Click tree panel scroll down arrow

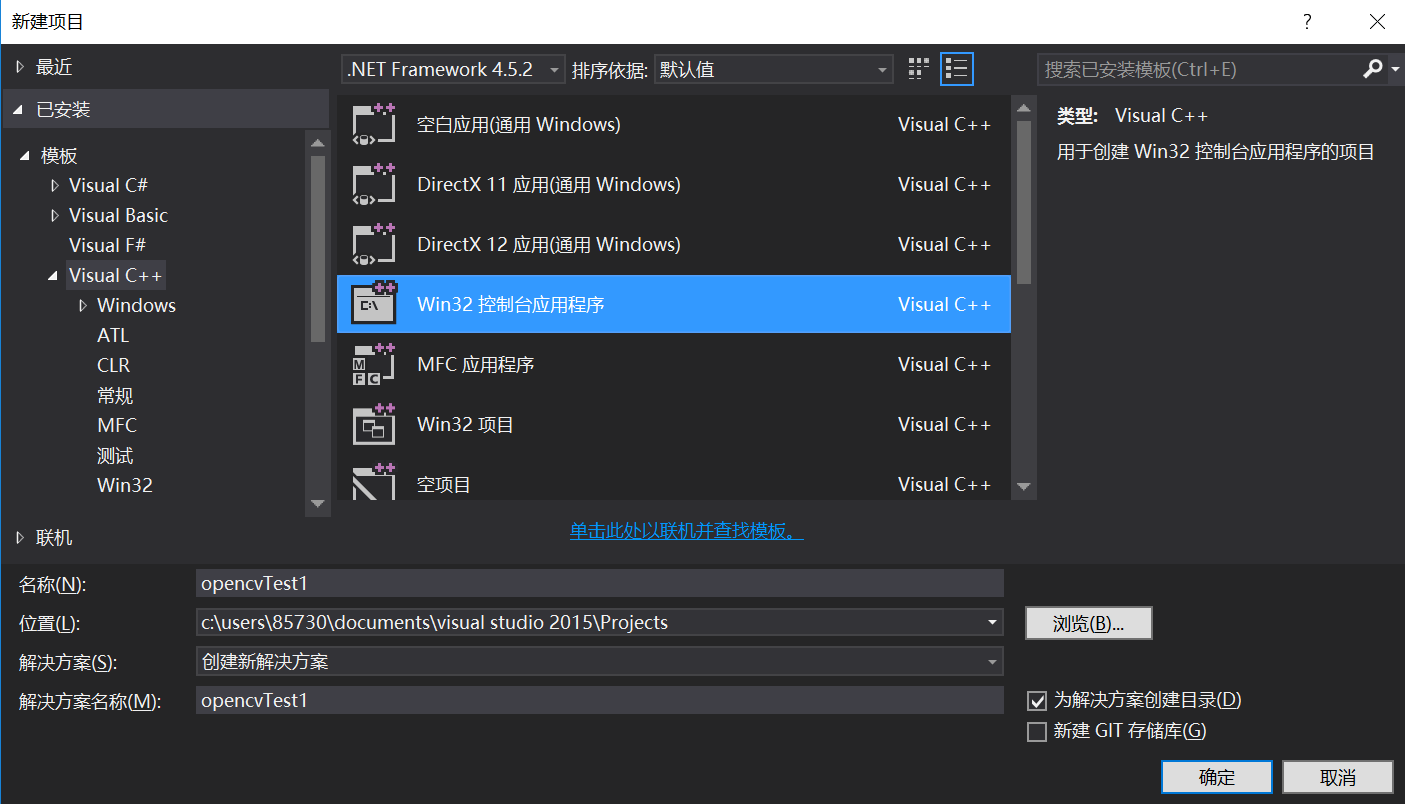click(x=318, y=503)
